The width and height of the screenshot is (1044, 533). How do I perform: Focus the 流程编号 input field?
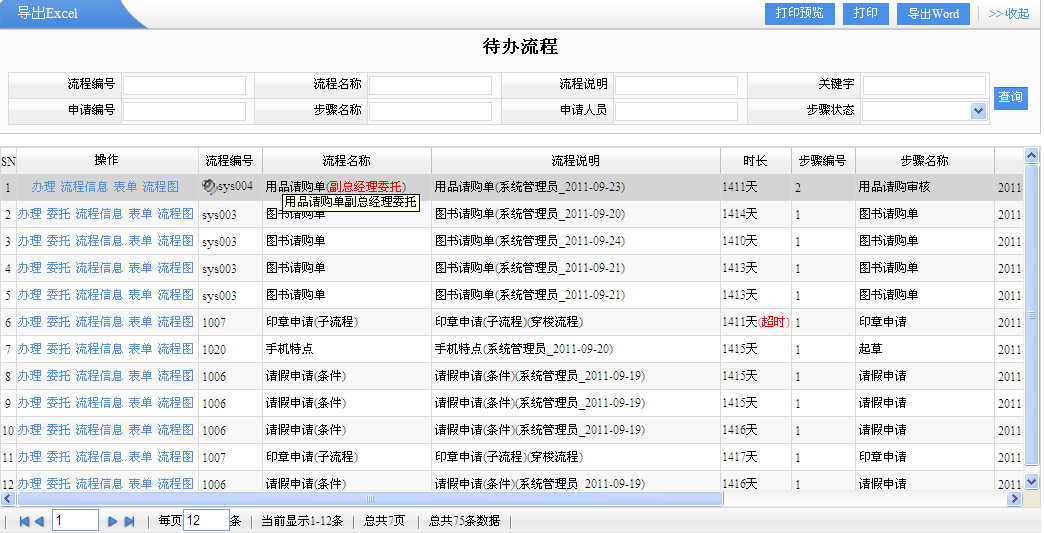[x=184, y=85]
